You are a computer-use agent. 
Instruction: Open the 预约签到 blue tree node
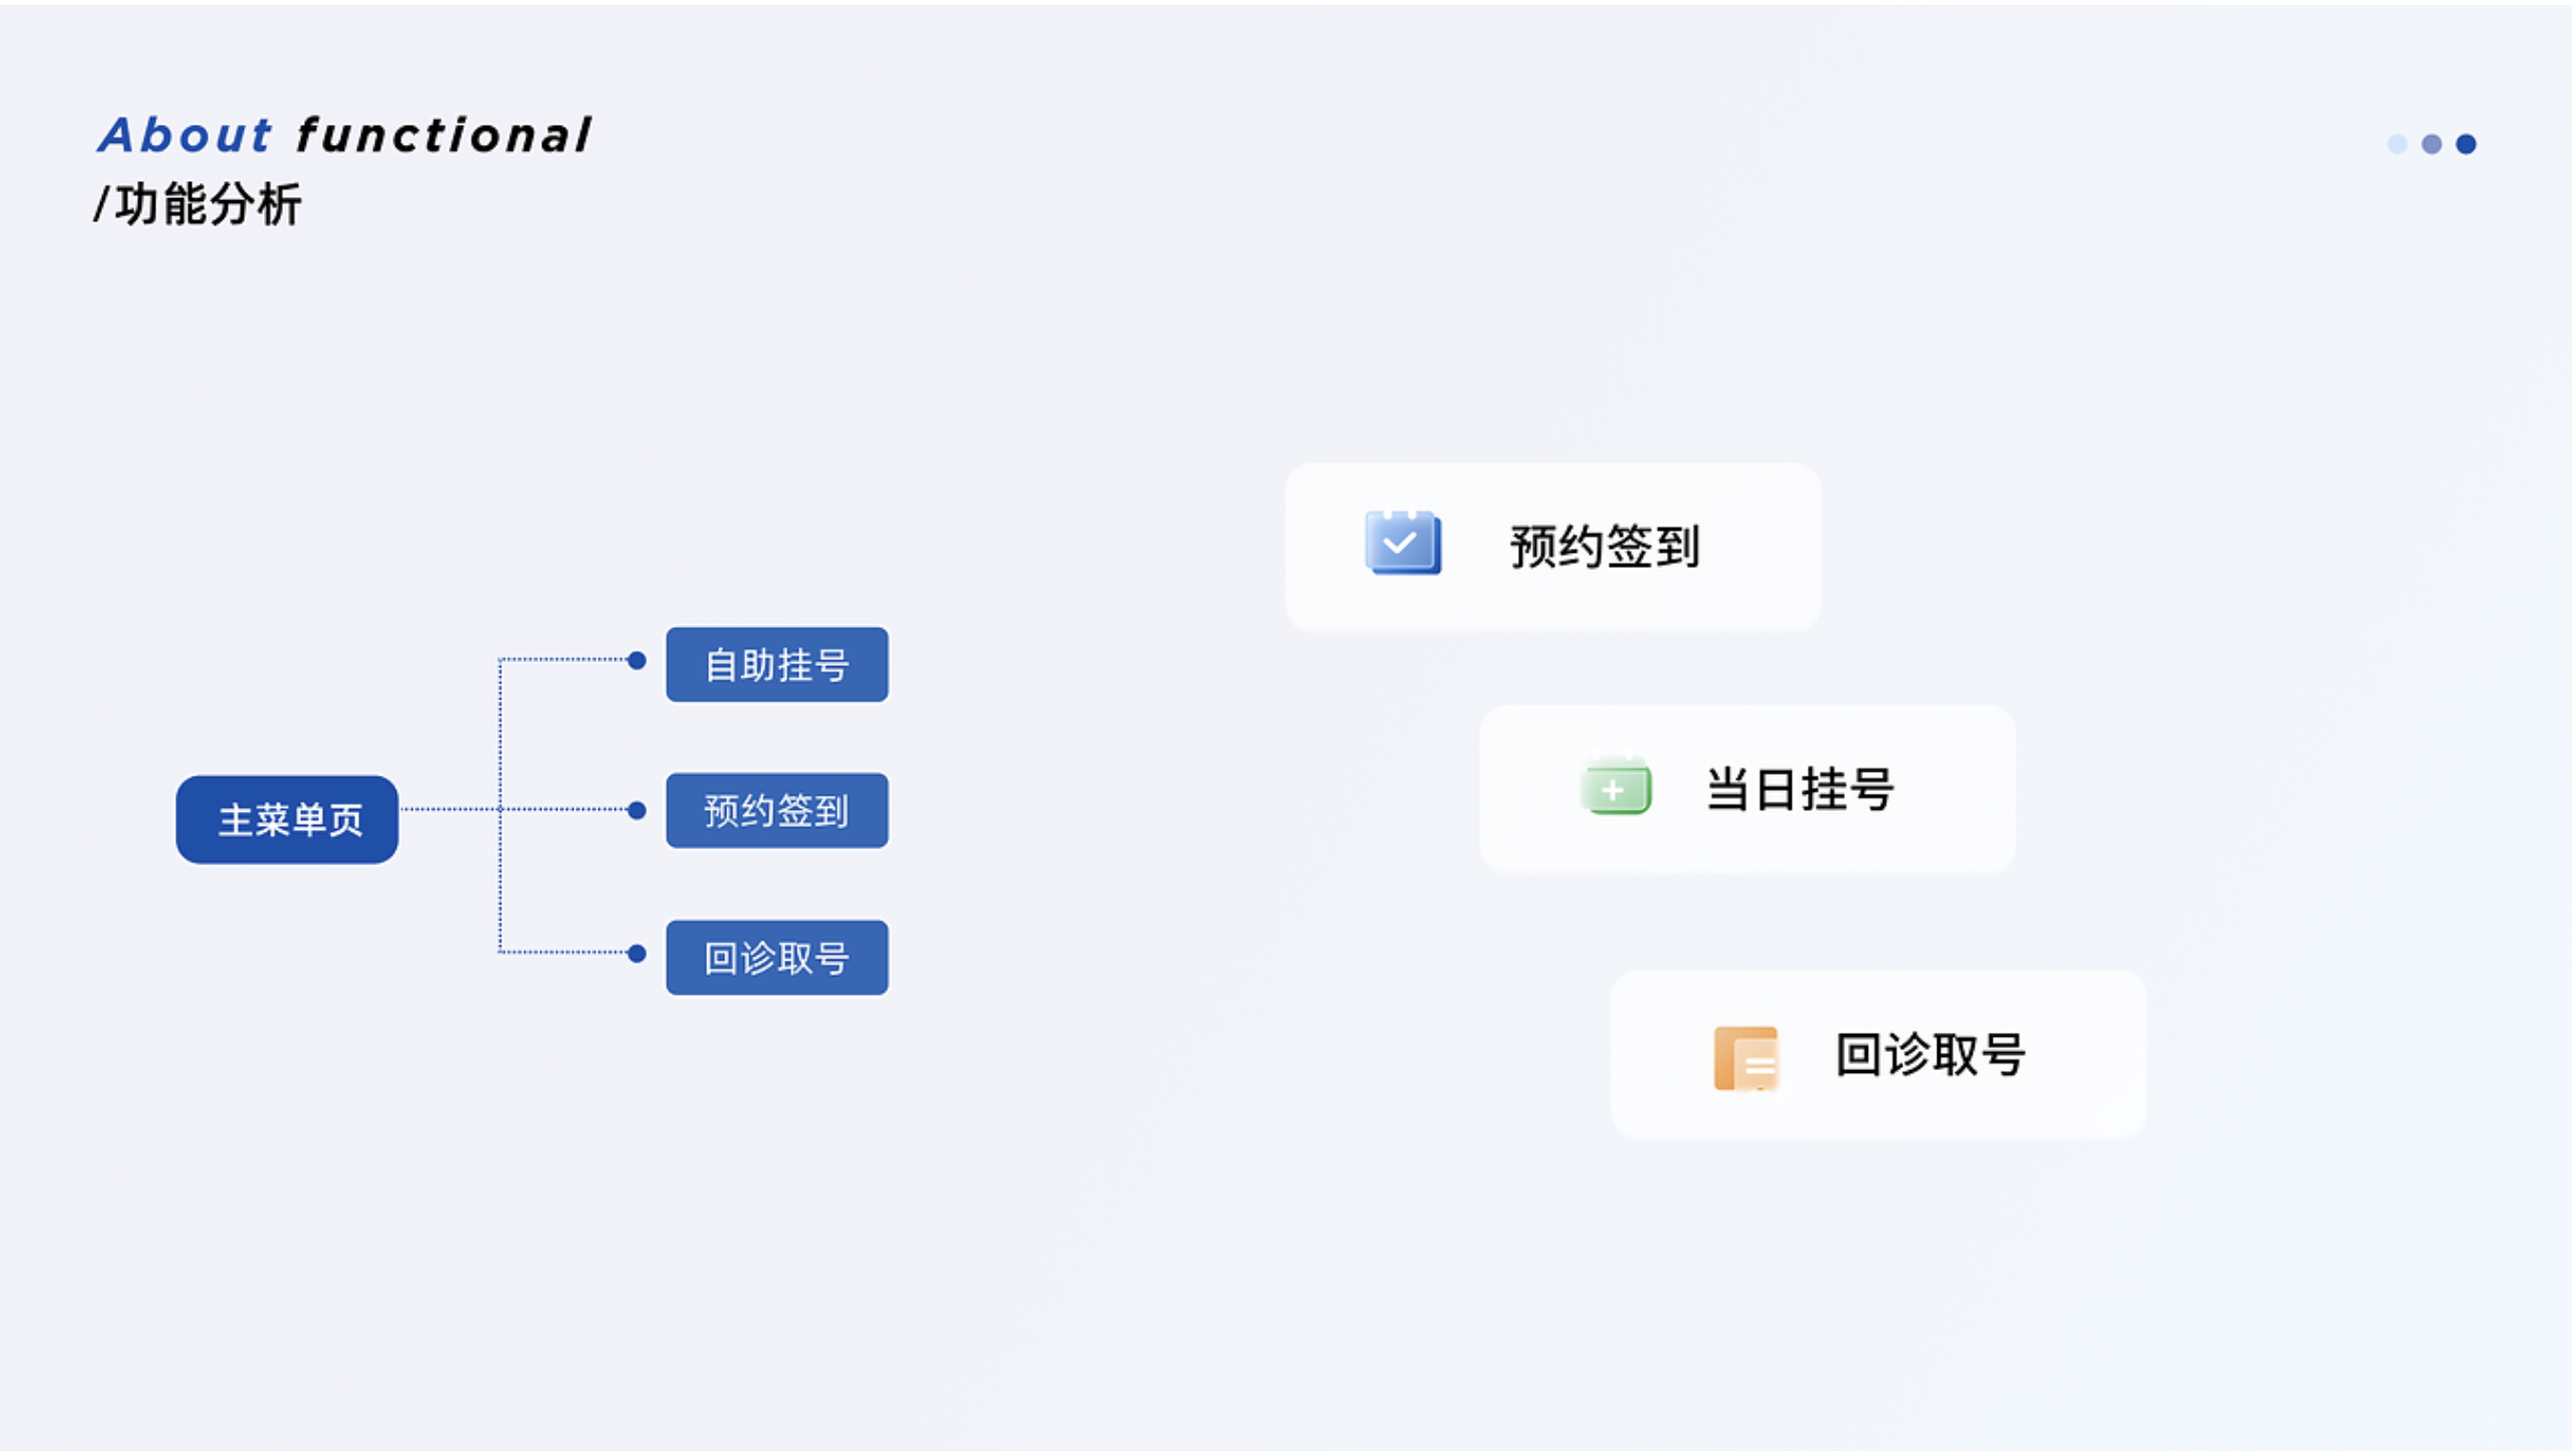(777, 811)
